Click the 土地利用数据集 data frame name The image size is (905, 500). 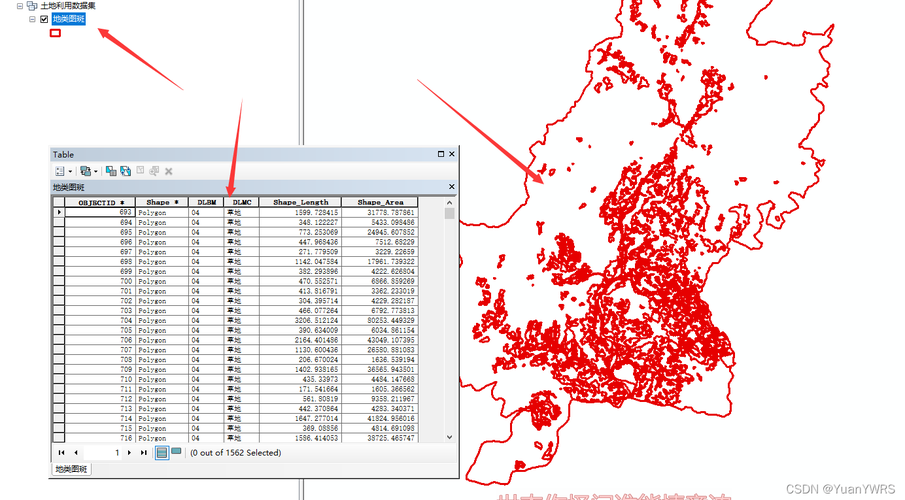pos(68,6)
